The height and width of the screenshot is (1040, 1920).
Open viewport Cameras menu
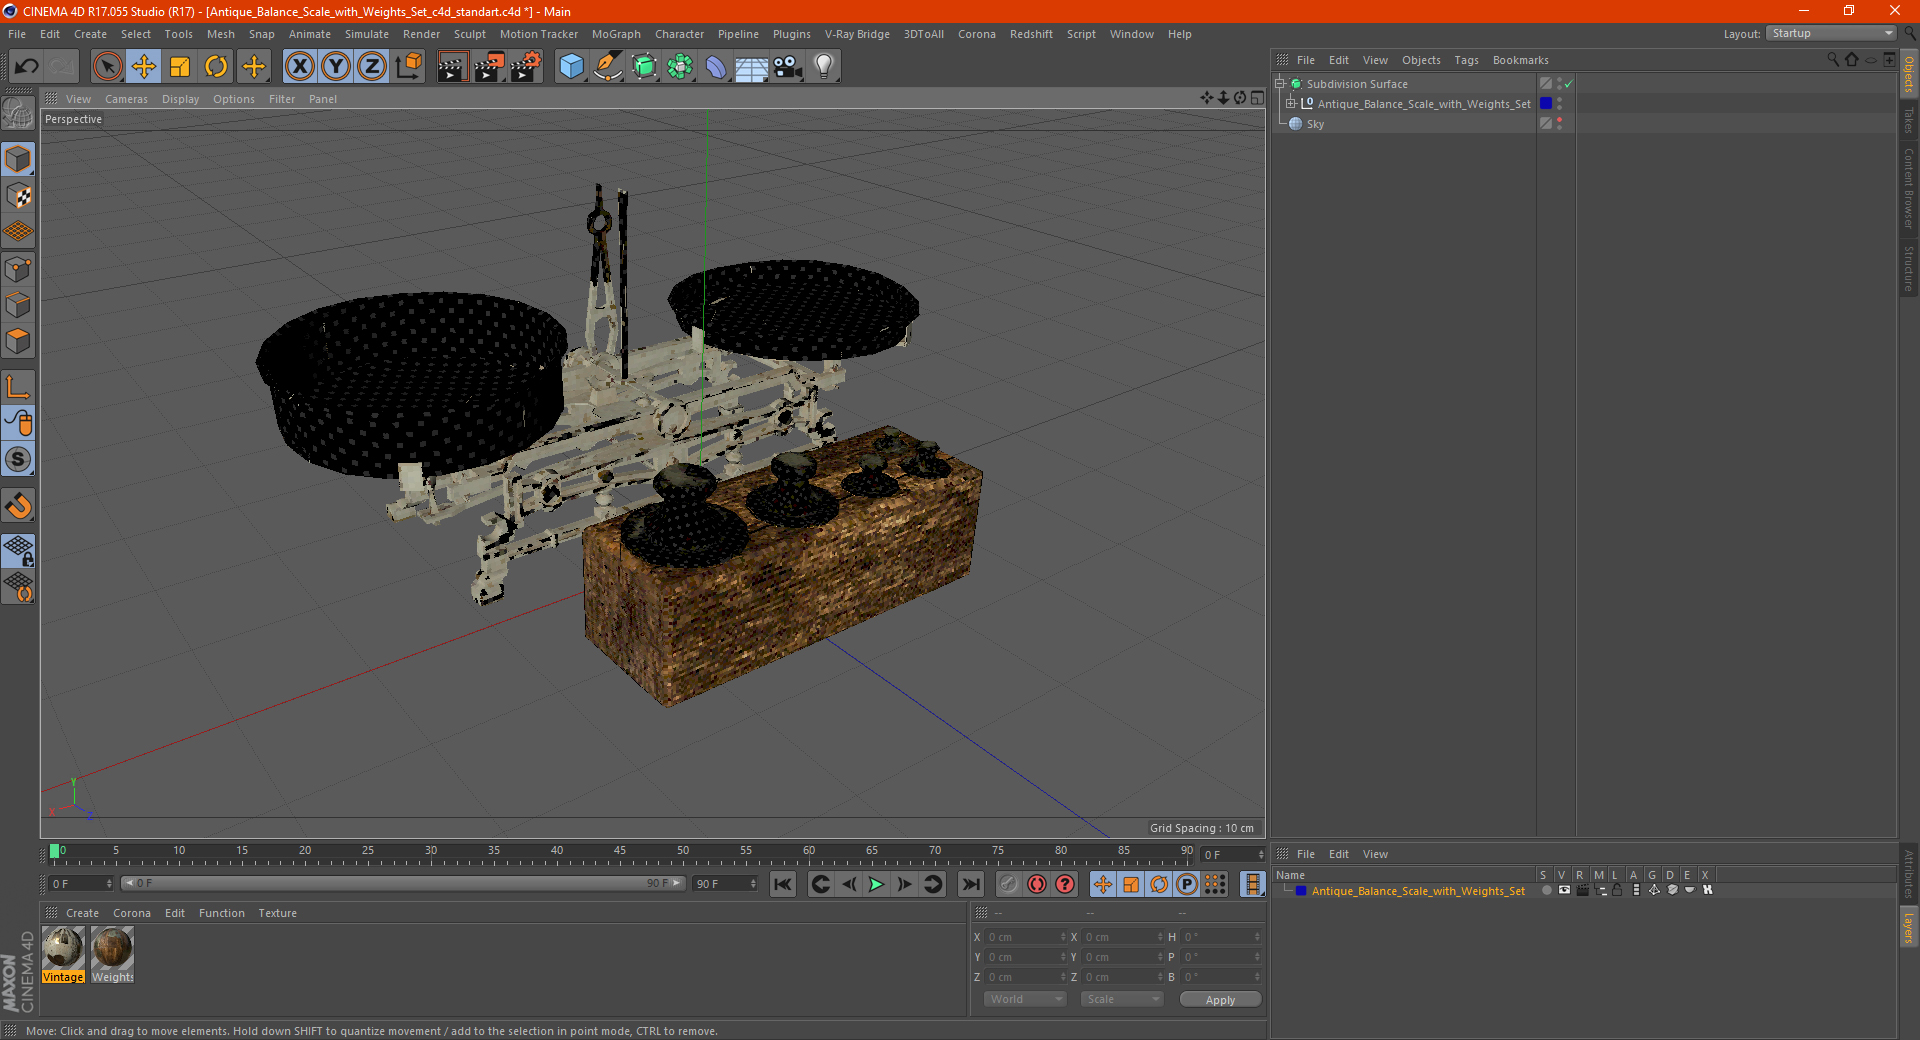[126, 99]
